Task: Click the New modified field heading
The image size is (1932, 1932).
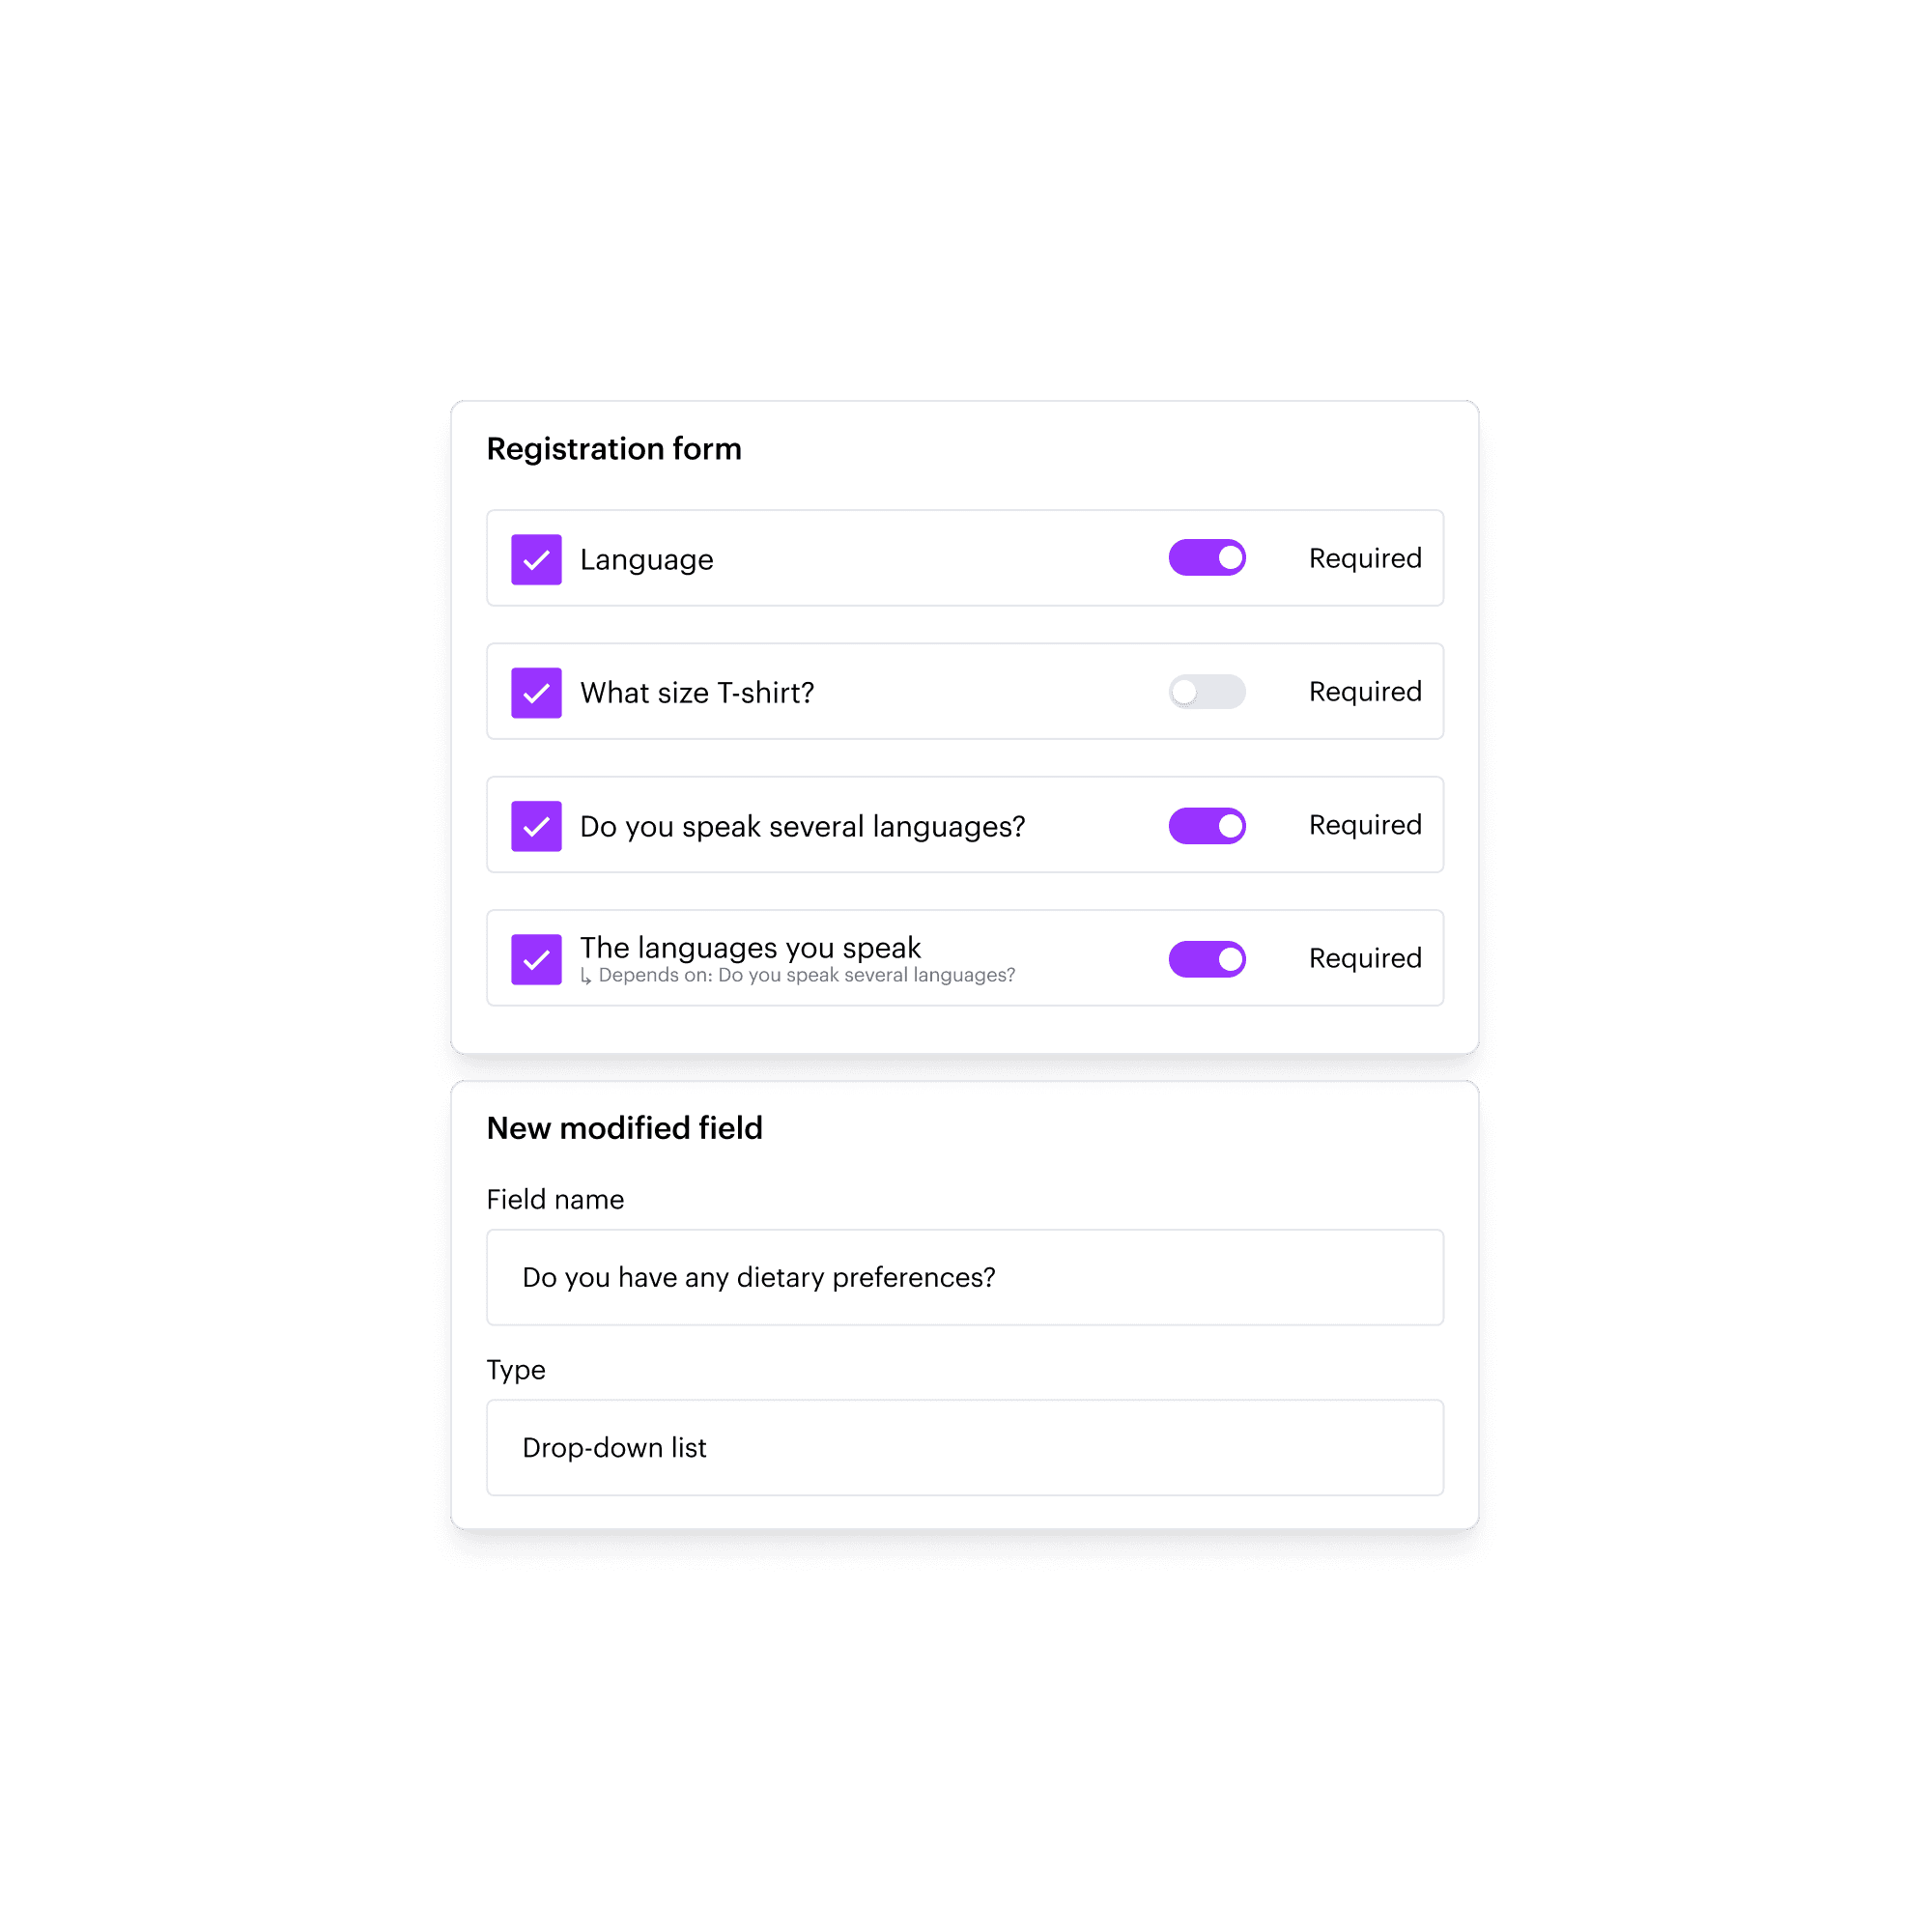Action: pos(624,1127)
